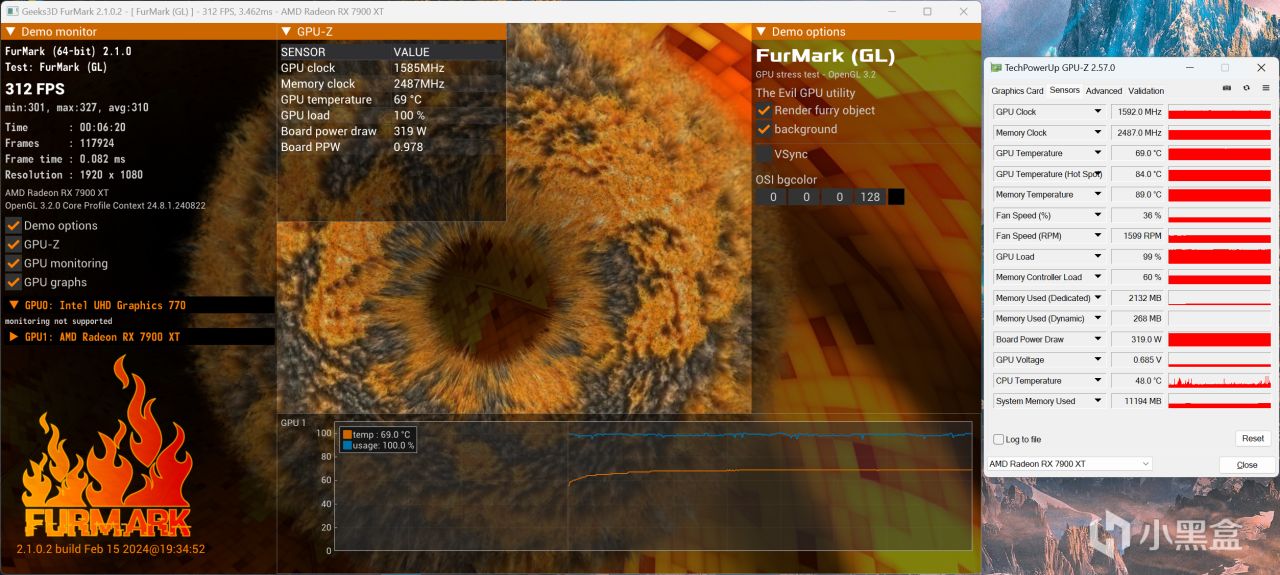Open the System Memory Used sensor dropdown
Image resolution: width=1280 pixels, height=575 pixels.
1098,401
